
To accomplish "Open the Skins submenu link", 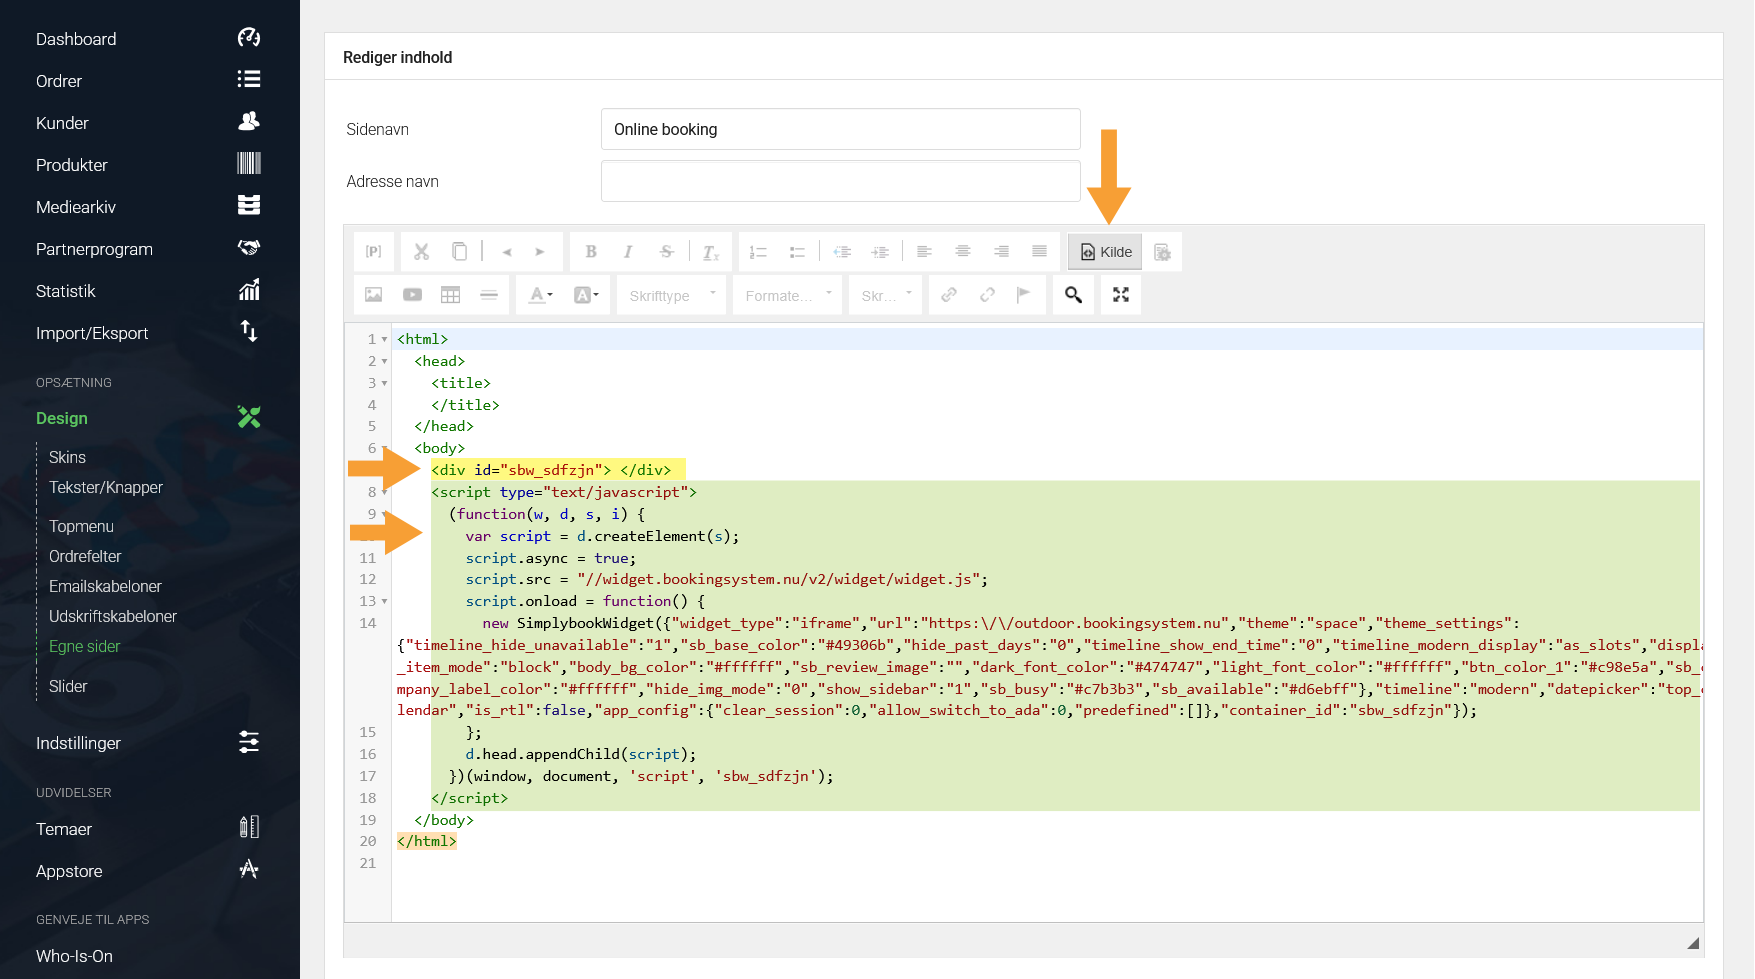I will [67, 457].
